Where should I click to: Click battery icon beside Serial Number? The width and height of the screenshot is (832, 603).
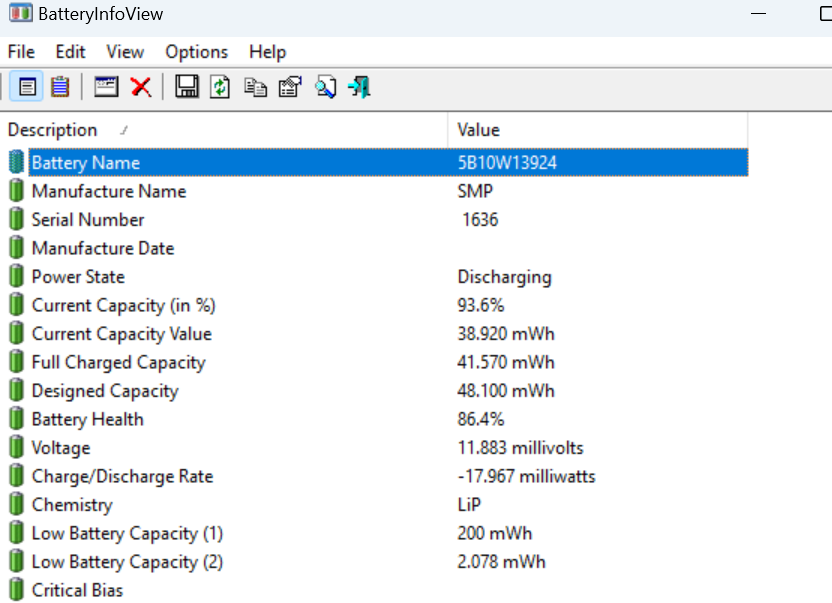(x=16, y=219)
